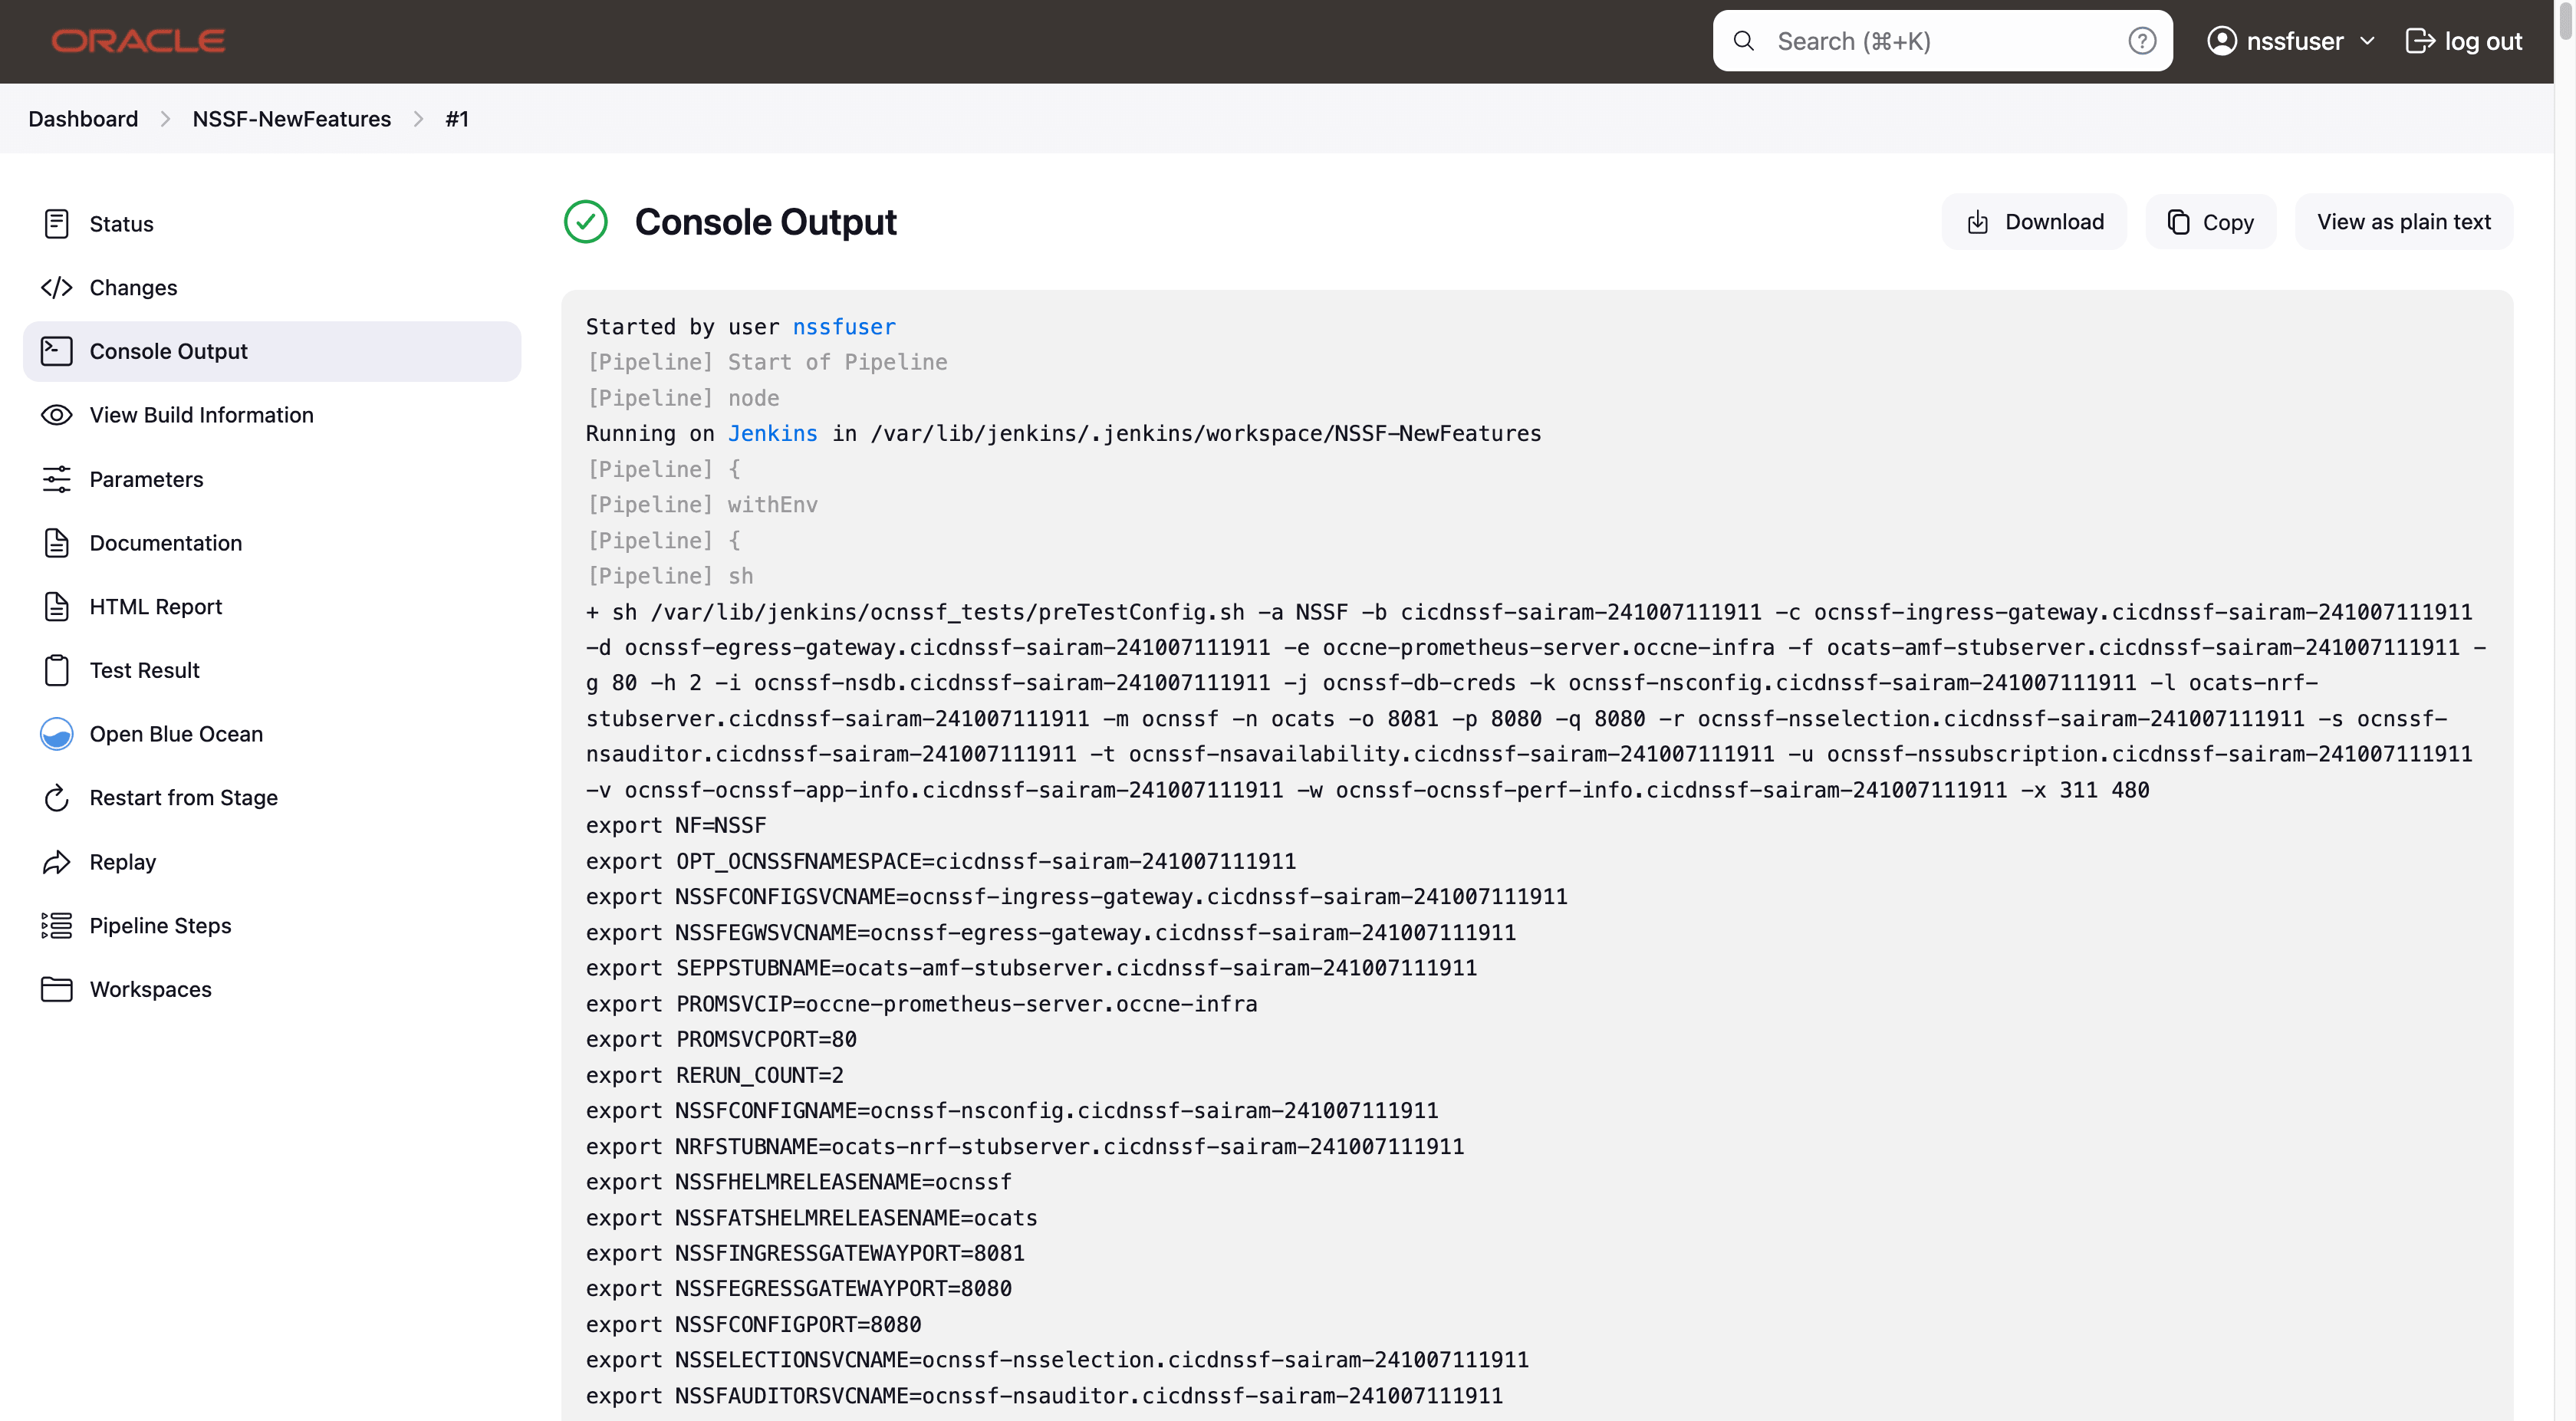The image size is (2576, 1421).
Task: Open the HTML Report sidebar item
Action: [155, 607]
